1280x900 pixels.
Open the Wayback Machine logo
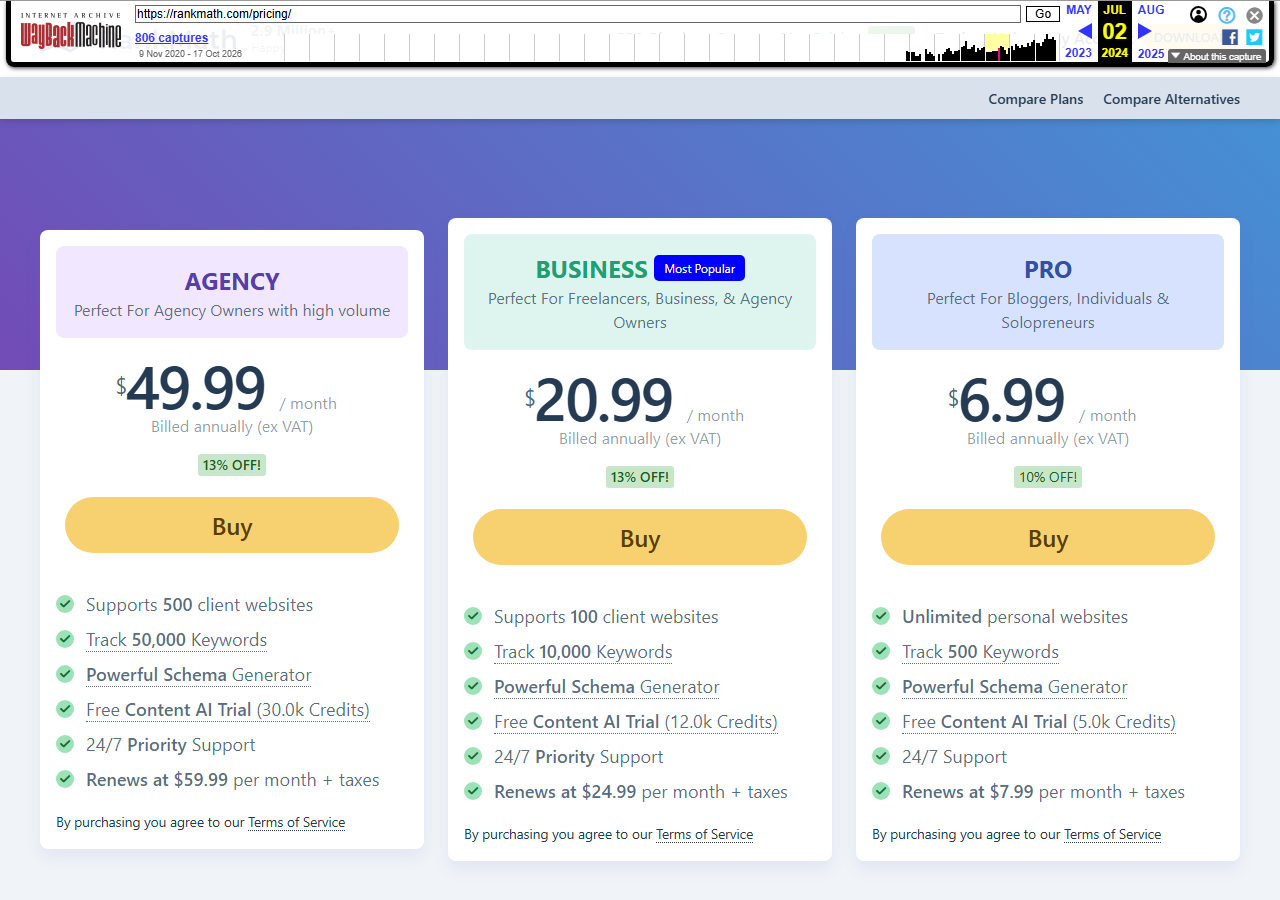click(71, 33)
